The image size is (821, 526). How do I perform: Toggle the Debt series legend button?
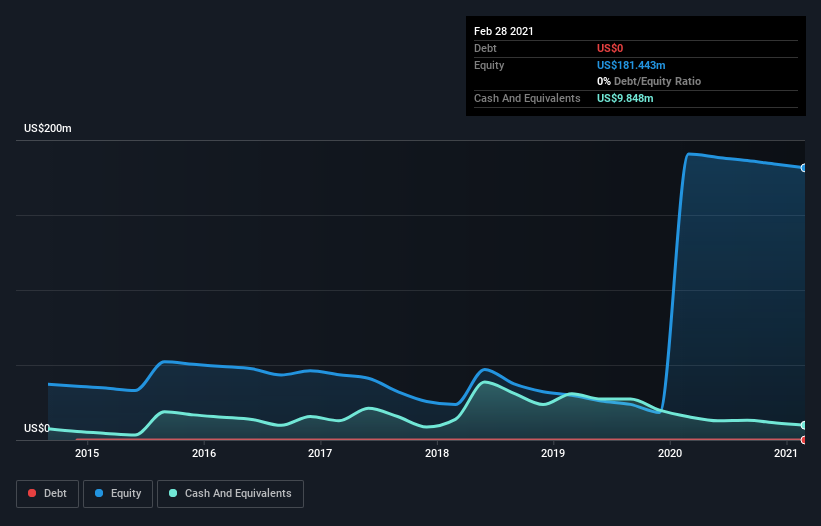47,494
